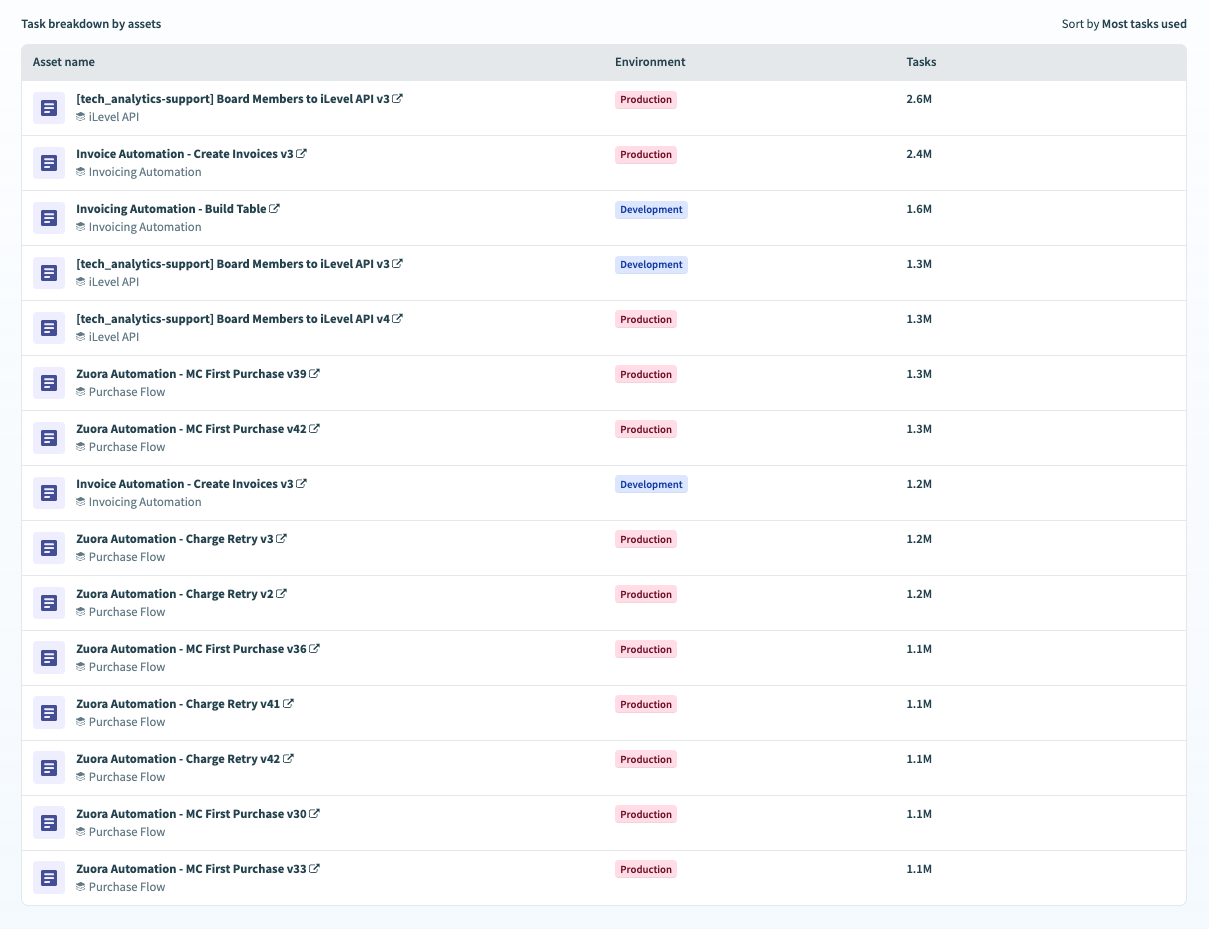The image size is (1209, 929).
Task: Open Board Members to iLevel API v4 recipe
Action: click(x=232, y=319)
